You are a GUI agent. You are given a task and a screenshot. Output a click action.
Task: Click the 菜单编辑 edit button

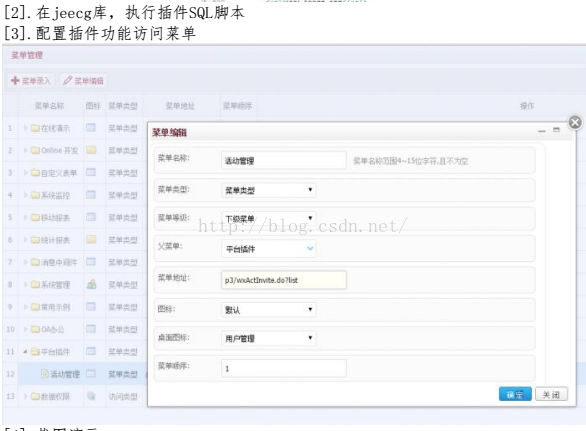pyautogui.click(x=84, y=81)
